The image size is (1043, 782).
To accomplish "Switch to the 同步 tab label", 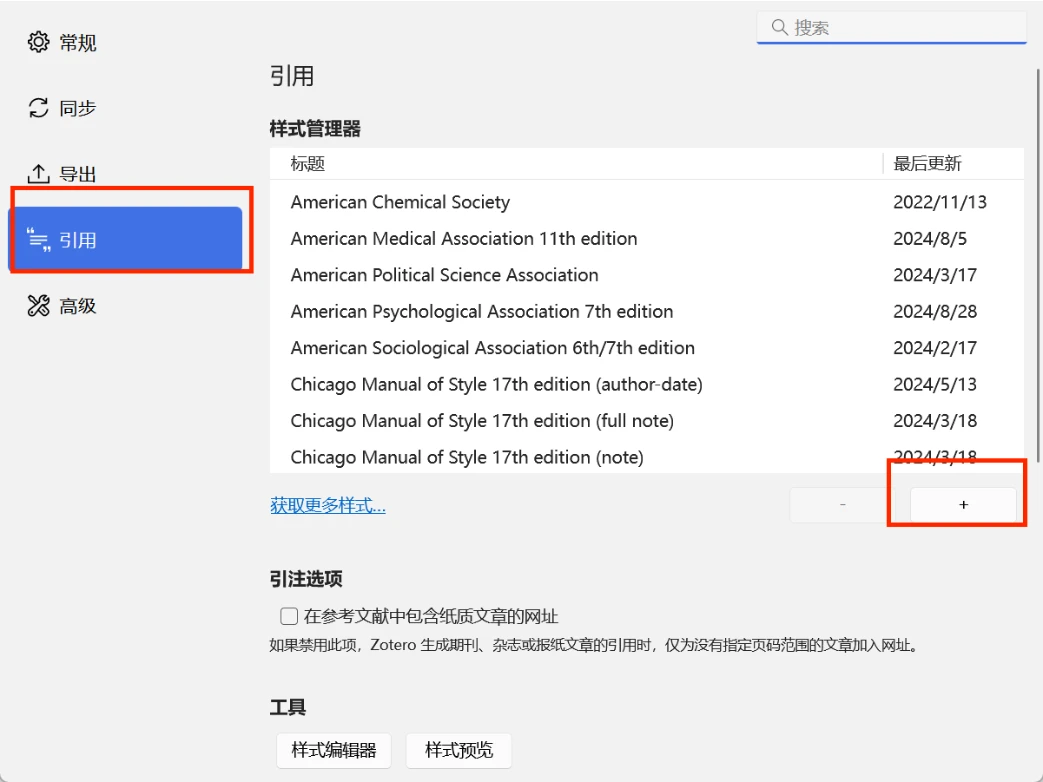I will point(78,108).
